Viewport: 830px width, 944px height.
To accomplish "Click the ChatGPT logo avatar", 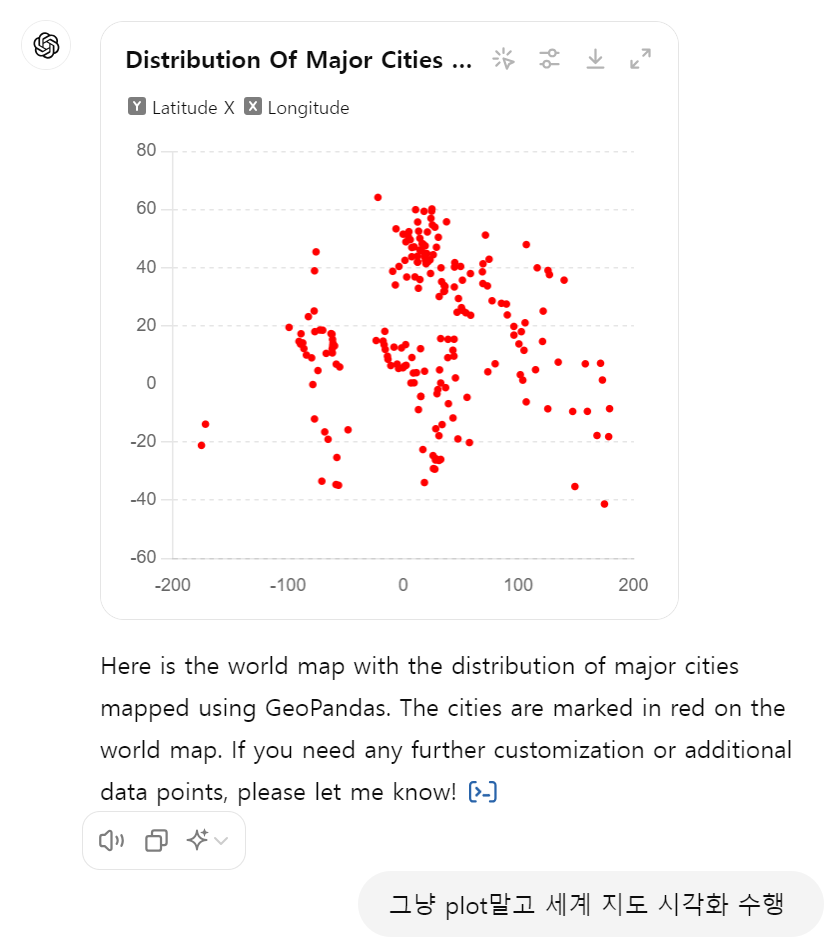I will click(x=46, y=46).
